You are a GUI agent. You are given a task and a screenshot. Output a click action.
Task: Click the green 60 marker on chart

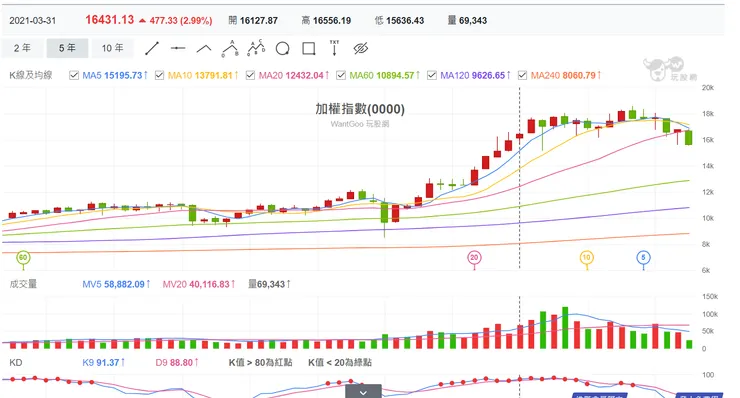(x=23, y=258)
